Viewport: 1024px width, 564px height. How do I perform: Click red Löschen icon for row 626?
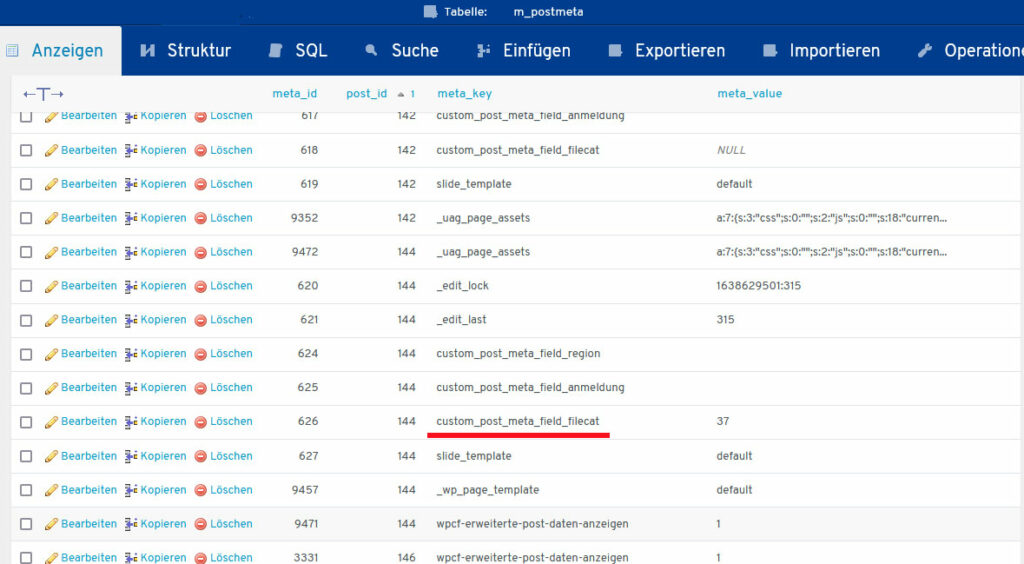pyautogui.click(x=200, y=422)
